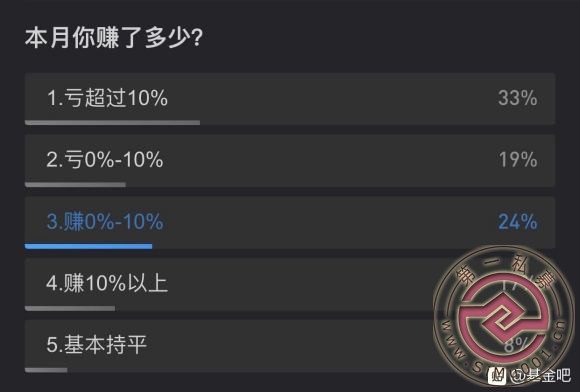Screen dimensions: 580x392
Task: Click the progress bar under 赚10%以上
Action: point(70,308)
